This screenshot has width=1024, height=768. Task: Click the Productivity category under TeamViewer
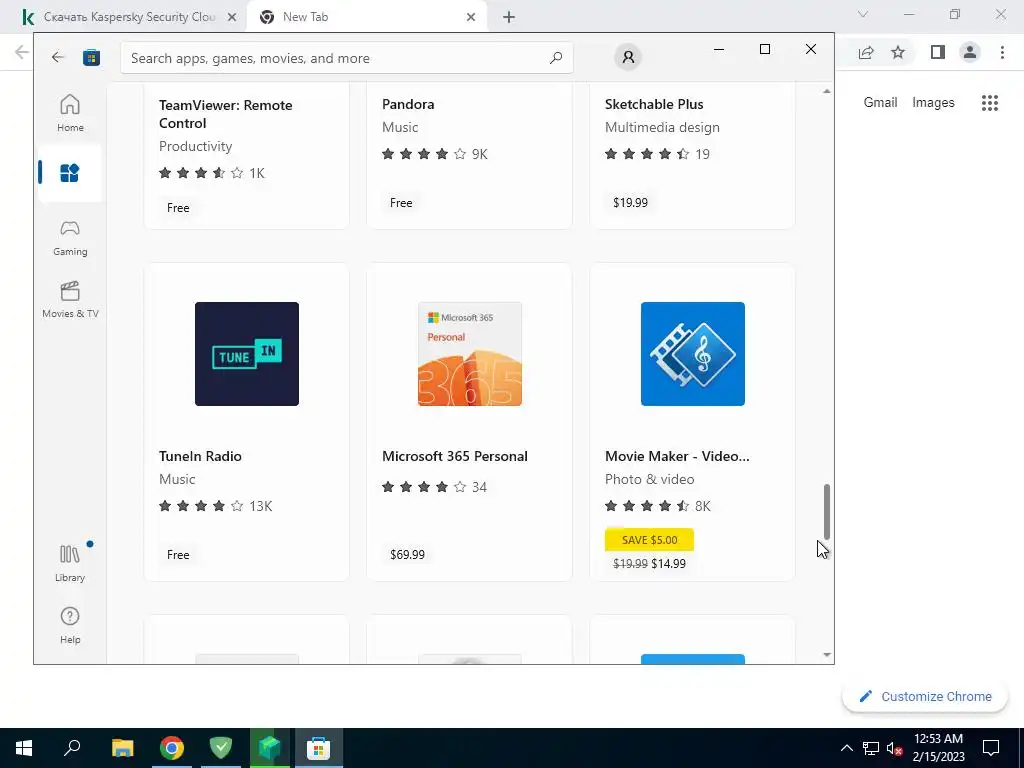click(195, 146)
